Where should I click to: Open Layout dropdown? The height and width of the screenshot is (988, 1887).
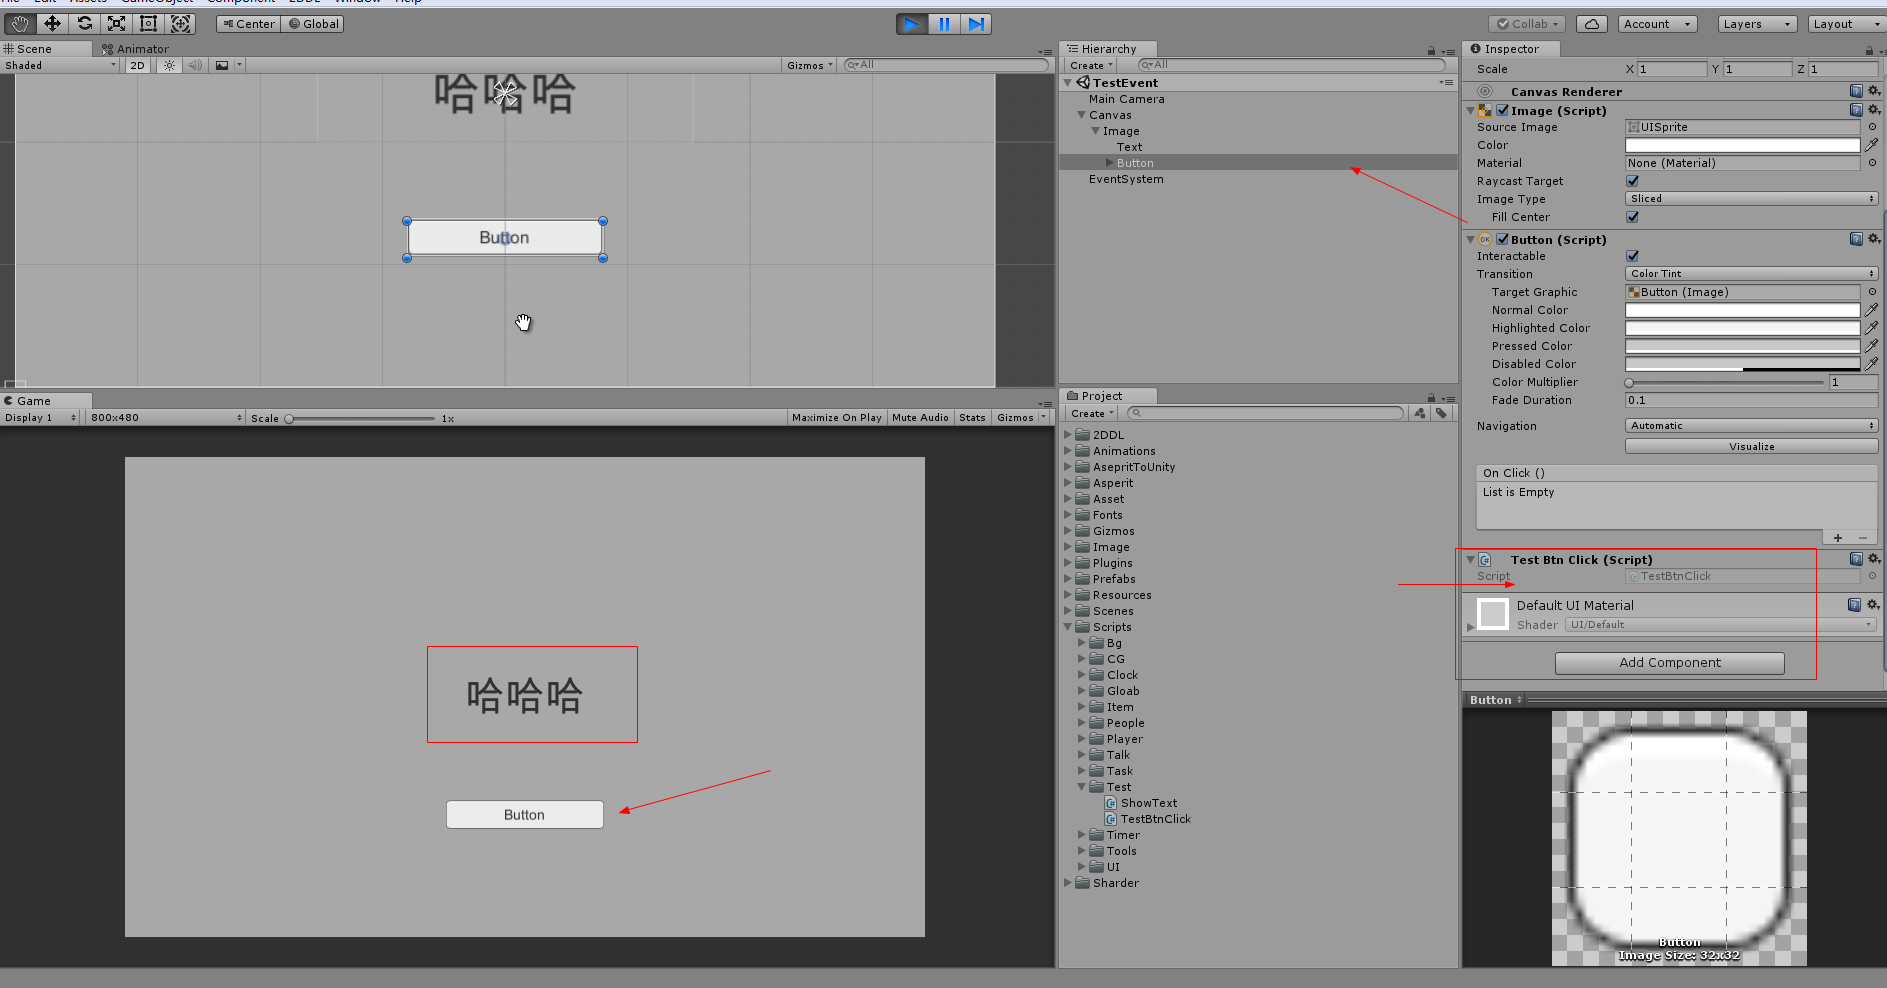click(1846, 24)
